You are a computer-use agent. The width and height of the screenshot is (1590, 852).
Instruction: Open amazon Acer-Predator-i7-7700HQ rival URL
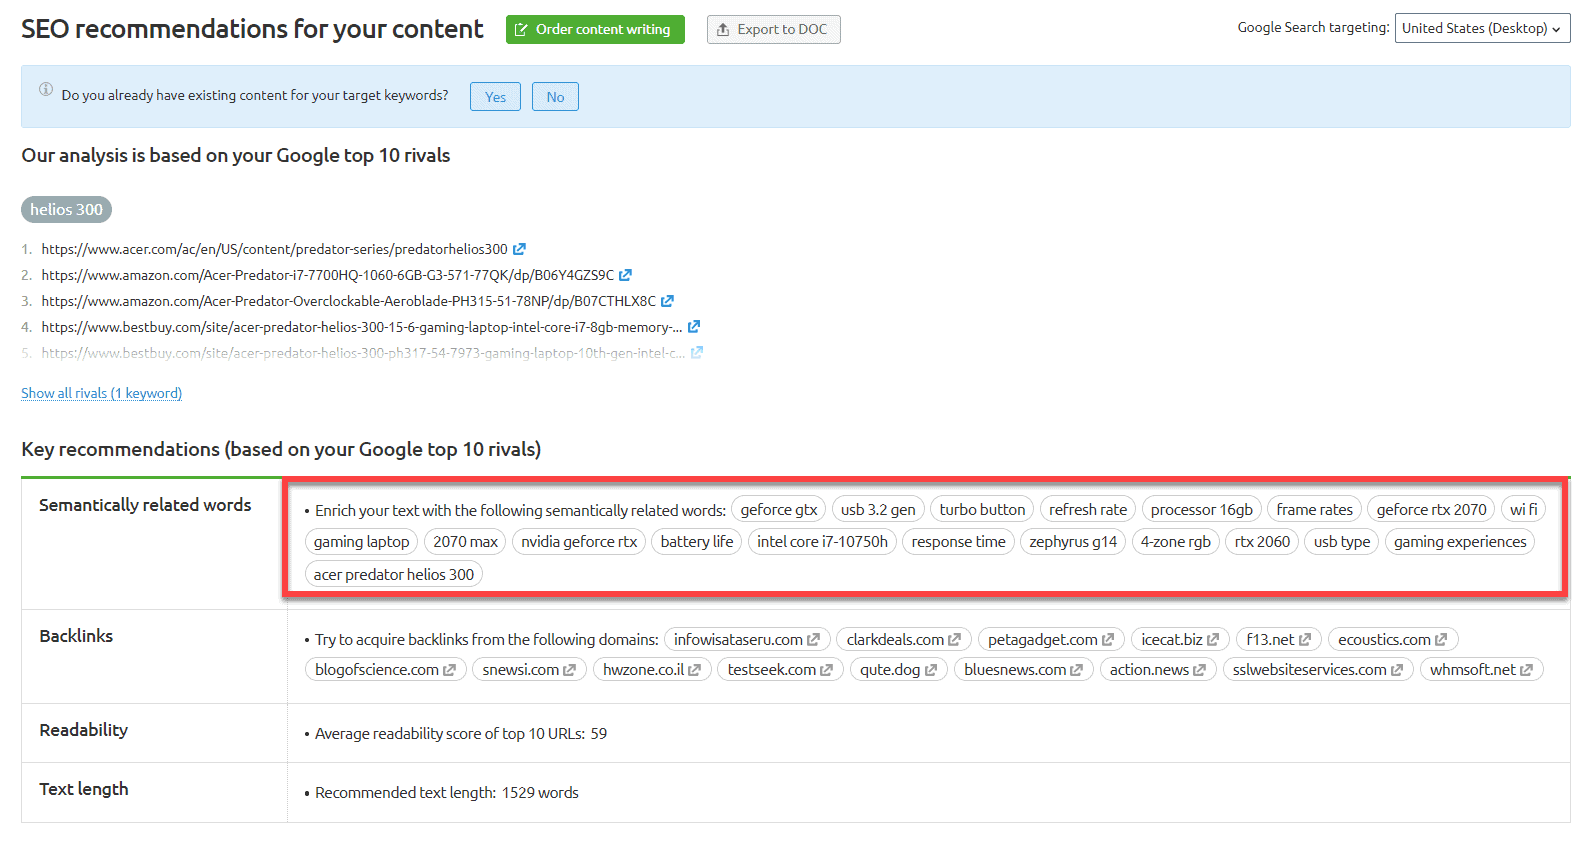(x=327, y=275)
